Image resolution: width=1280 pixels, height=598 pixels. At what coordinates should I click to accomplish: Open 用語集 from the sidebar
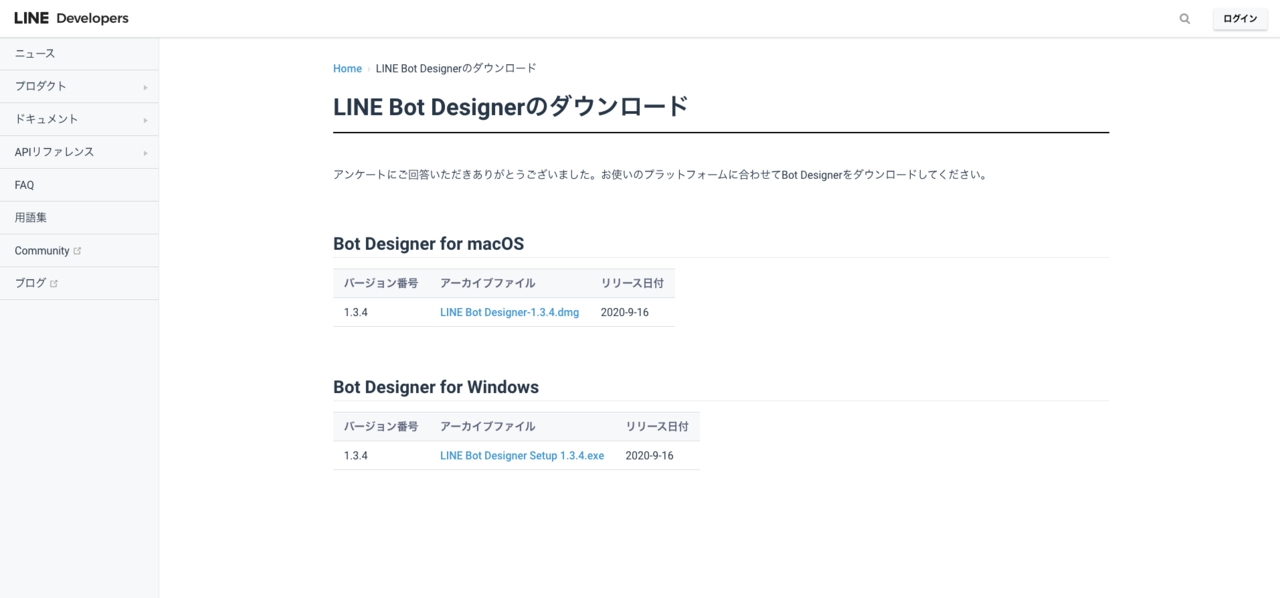click(29, 217)
